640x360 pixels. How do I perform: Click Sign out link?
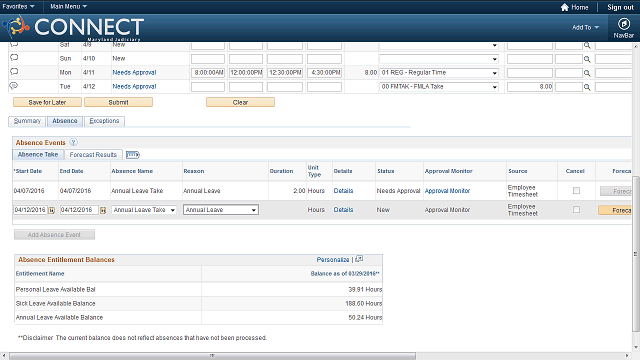[x=620, y=7]
